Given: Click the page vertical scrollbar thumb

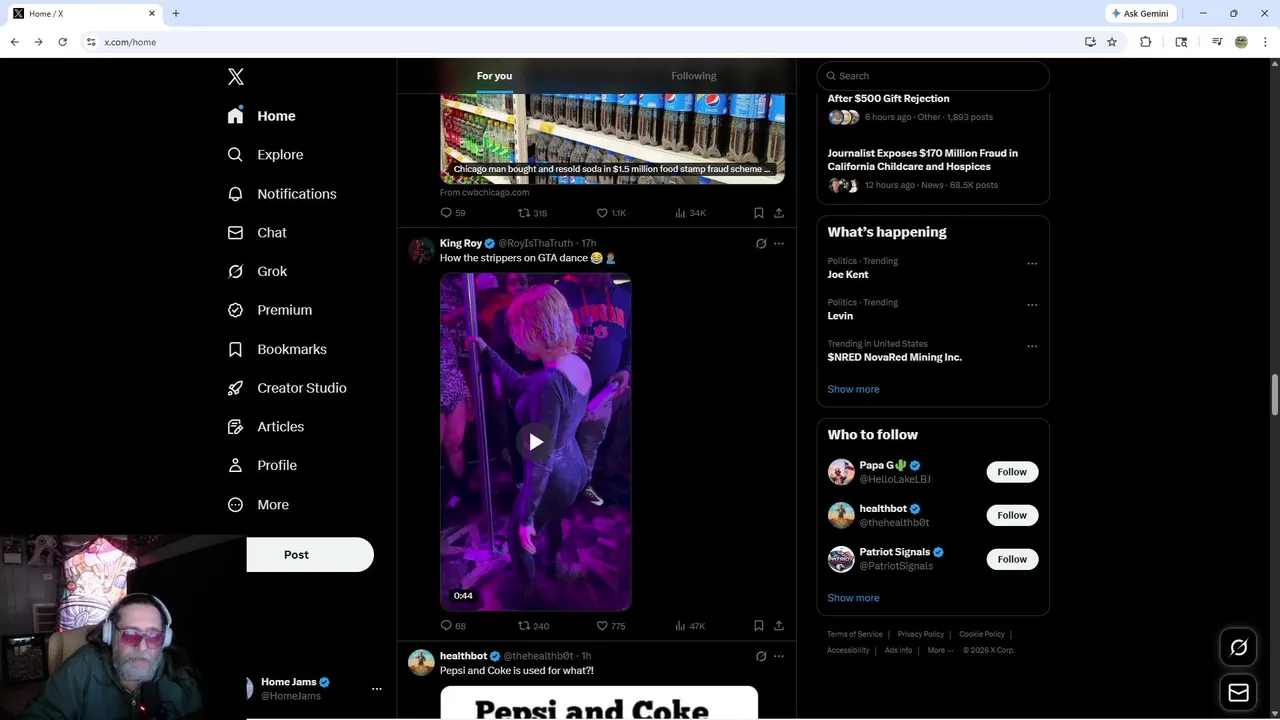Looking at the screenshot, I should coord(1274,395).
